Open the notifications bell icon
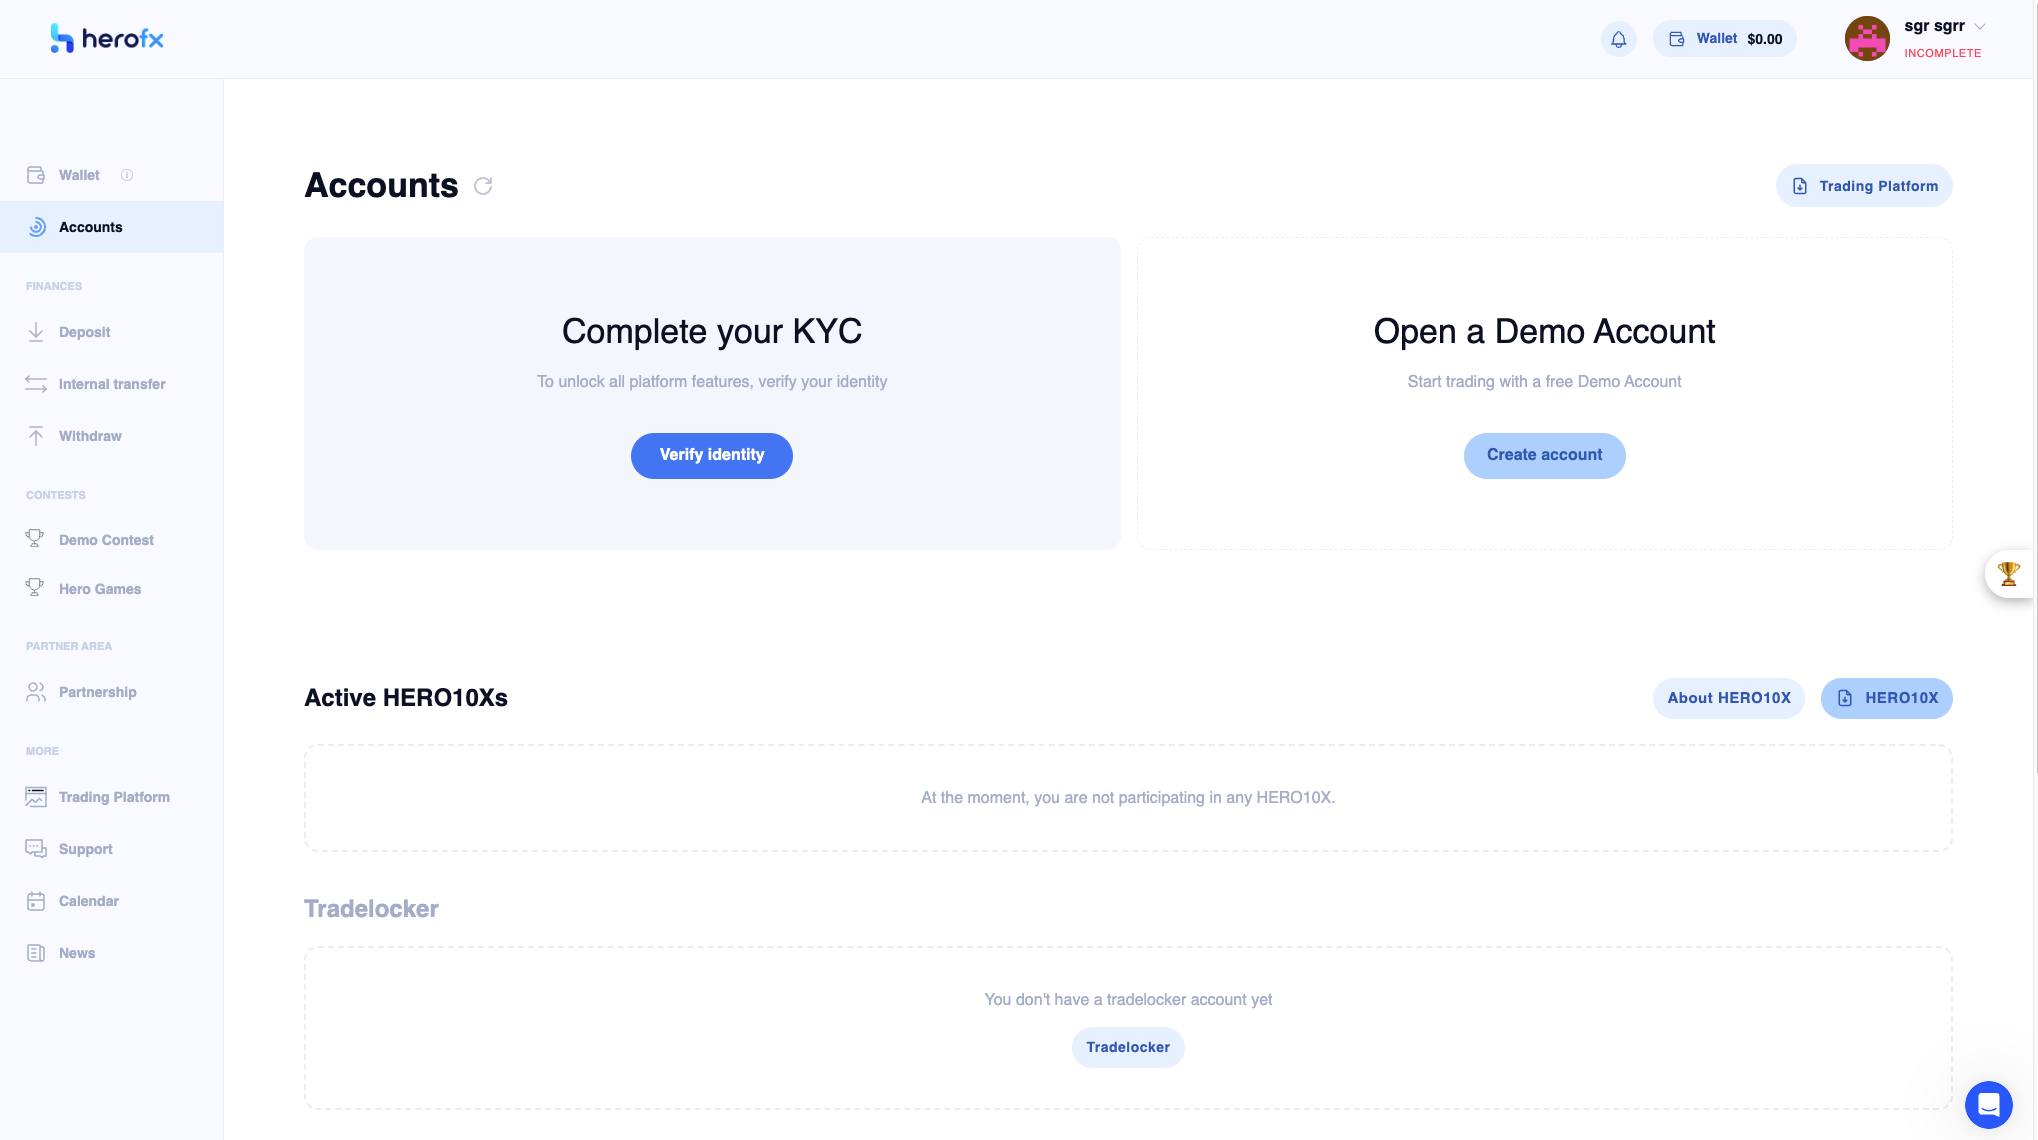This screenshot has width=2038, height=1140. click(1618, 39)
